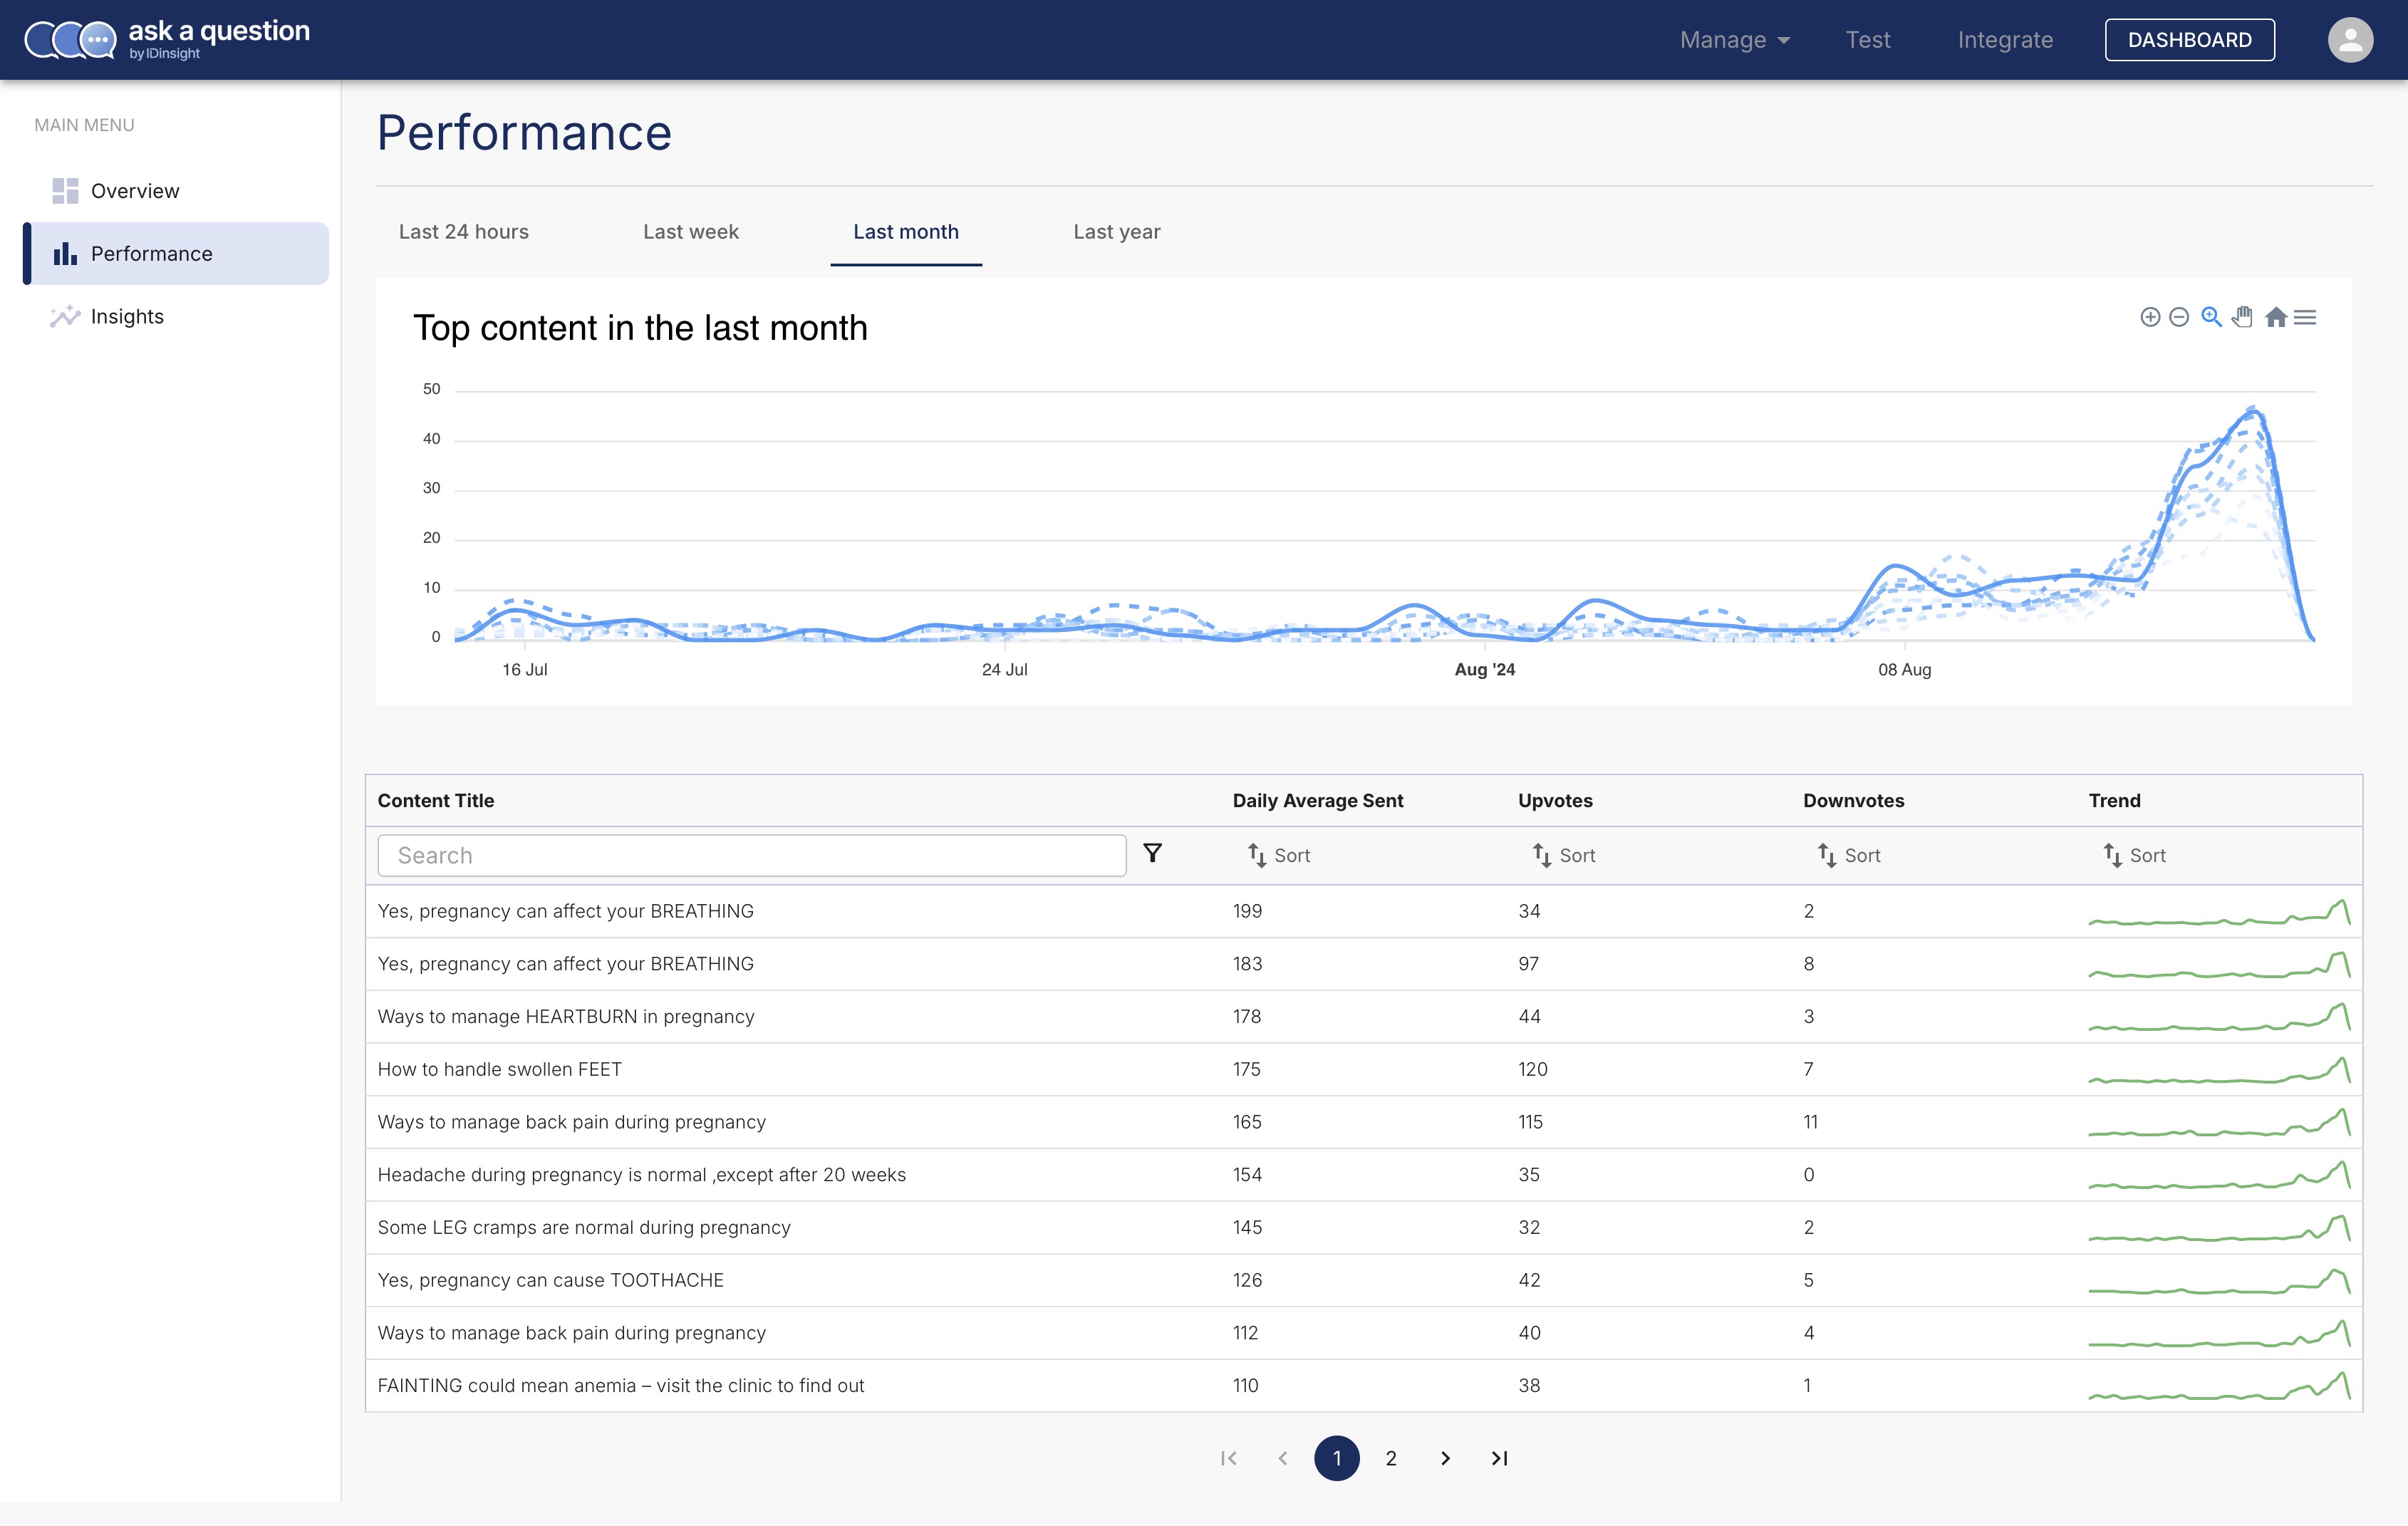Expand the Manage dropdown menu
The width and height of the screenshot is (2408, 1526).
pyautogui.click(x=1734, y=40)
